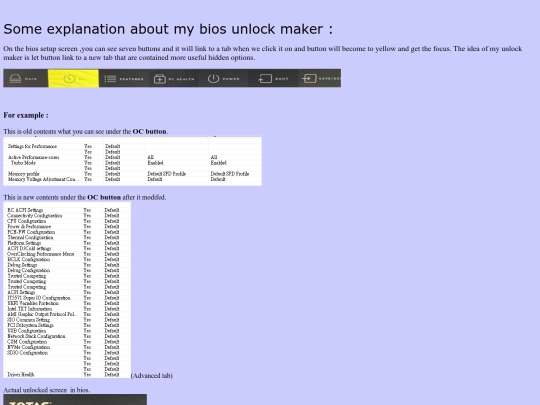The image size is (540, 405).
Task: Click the 'CSM Configuration' row
Action: point(67,342)
